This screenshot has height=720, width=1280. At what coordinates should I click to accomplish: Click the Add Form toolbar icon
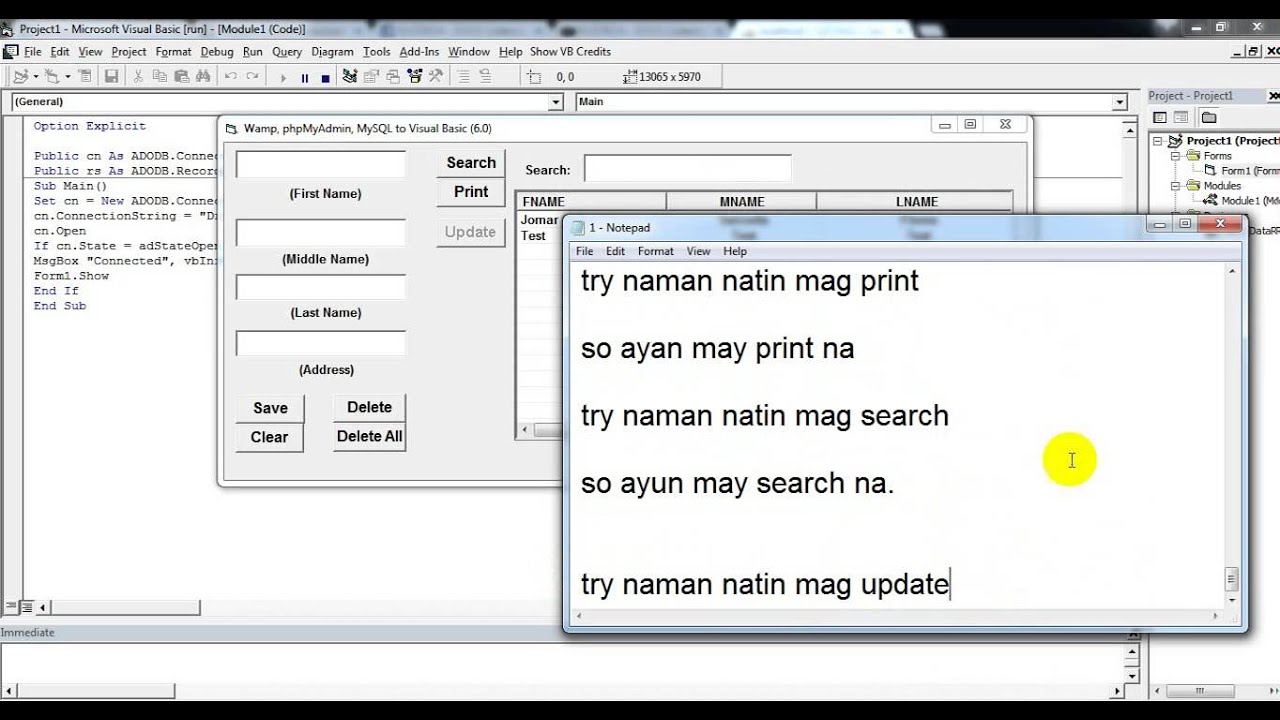52,76
